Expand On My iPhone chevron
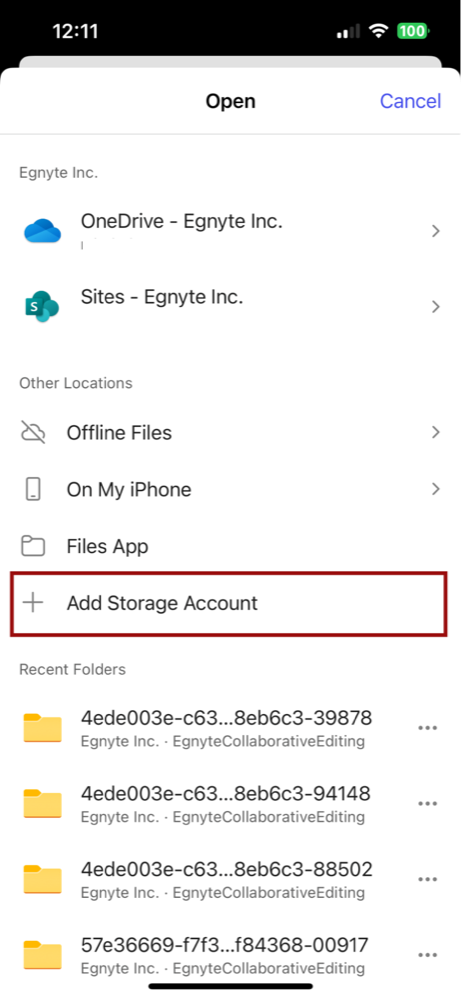The width and height of the screenshot is (461, 999). point(436,489)
